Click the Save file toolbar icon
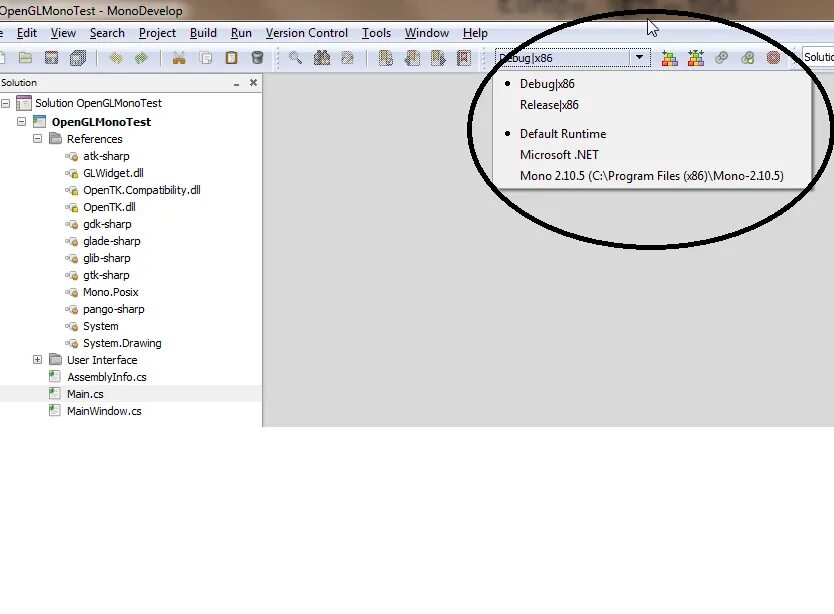Screen dimensions: 834x614 [x=52, y=57]
